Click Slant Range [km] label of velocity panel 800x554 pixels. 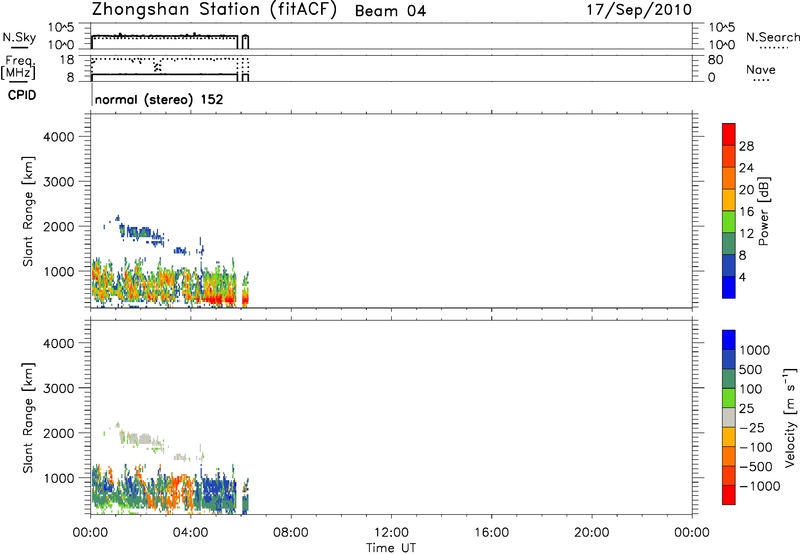pyautogui.click(x=28, y=418)
